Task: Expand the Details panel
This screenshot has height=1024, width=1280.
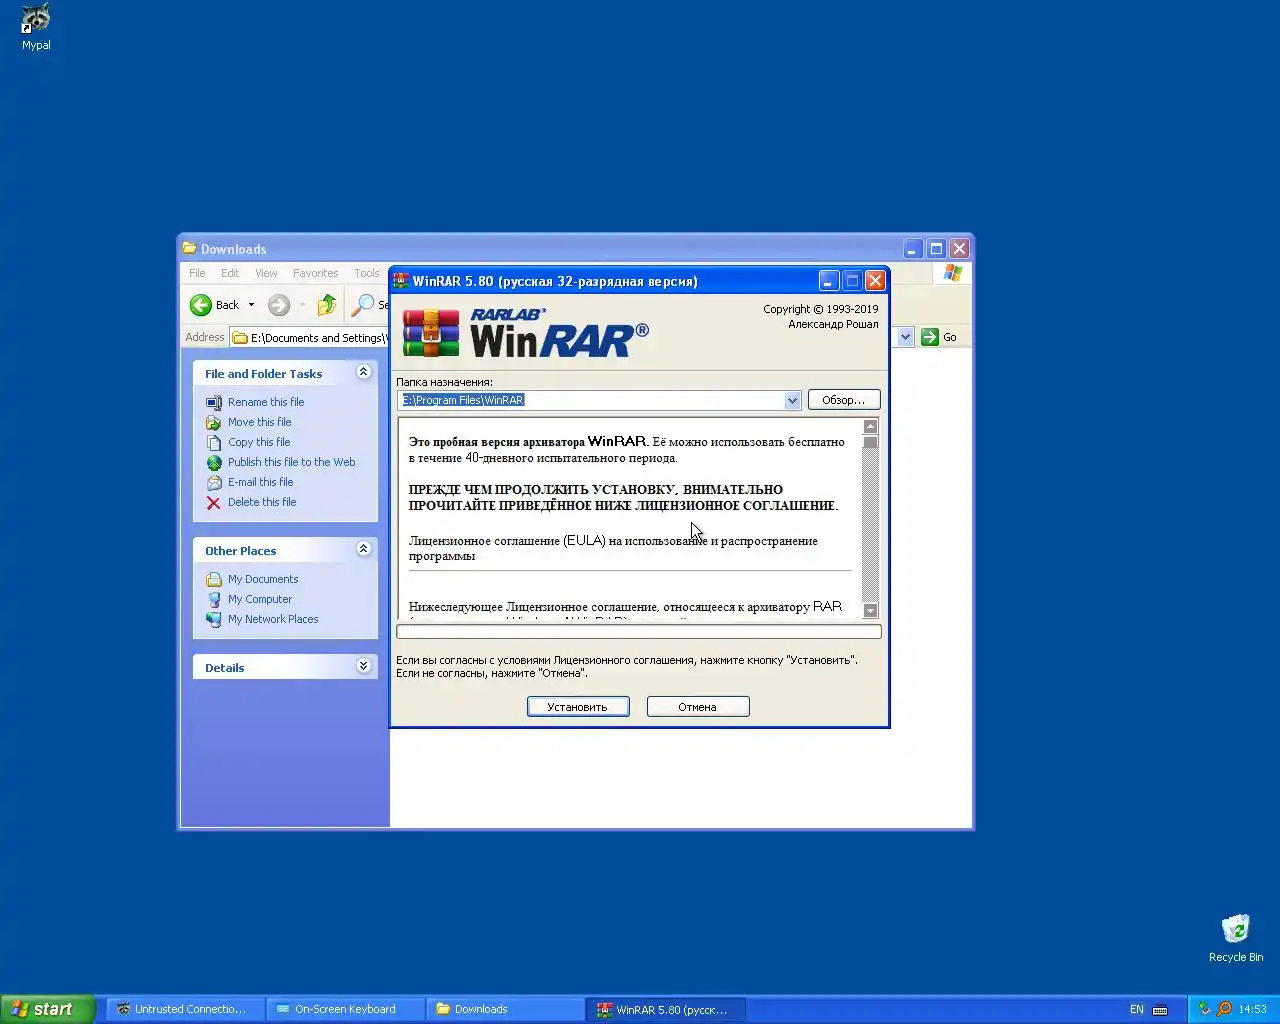Action: pos(364,666)
